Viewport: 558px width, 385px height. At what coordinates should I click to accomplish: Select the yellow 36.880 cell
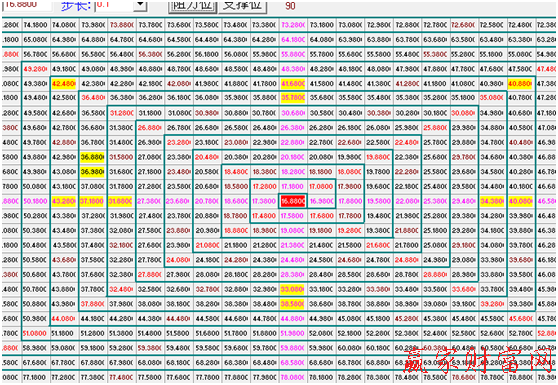point(92,157)
